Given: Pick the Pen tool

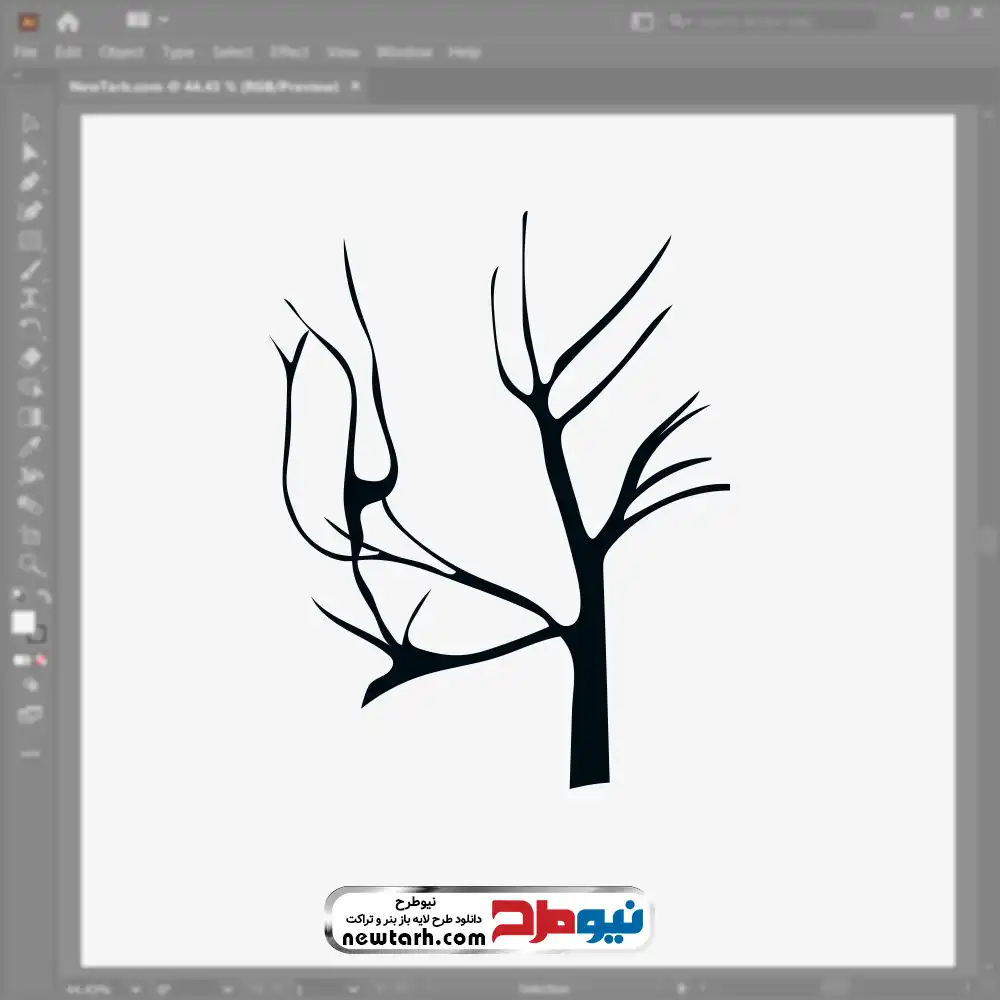Looking at the screenshot, I should (30, 182).
